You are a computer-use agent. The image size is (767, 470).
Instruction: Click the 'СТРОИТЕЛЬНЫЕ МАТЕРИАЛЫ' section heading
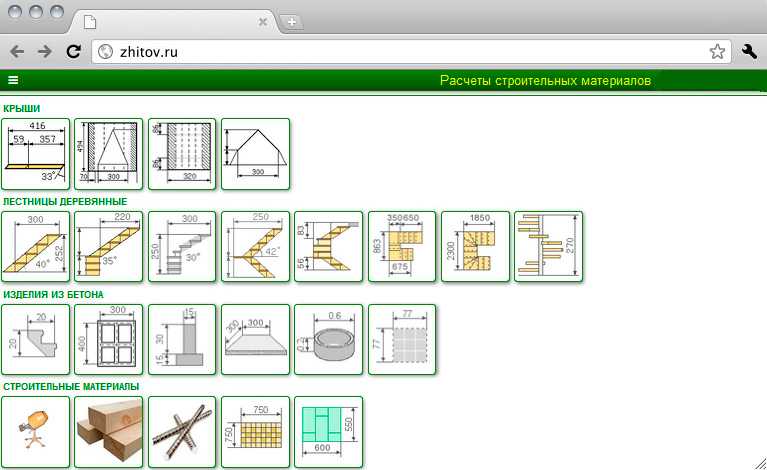click(x=71, y=386)
